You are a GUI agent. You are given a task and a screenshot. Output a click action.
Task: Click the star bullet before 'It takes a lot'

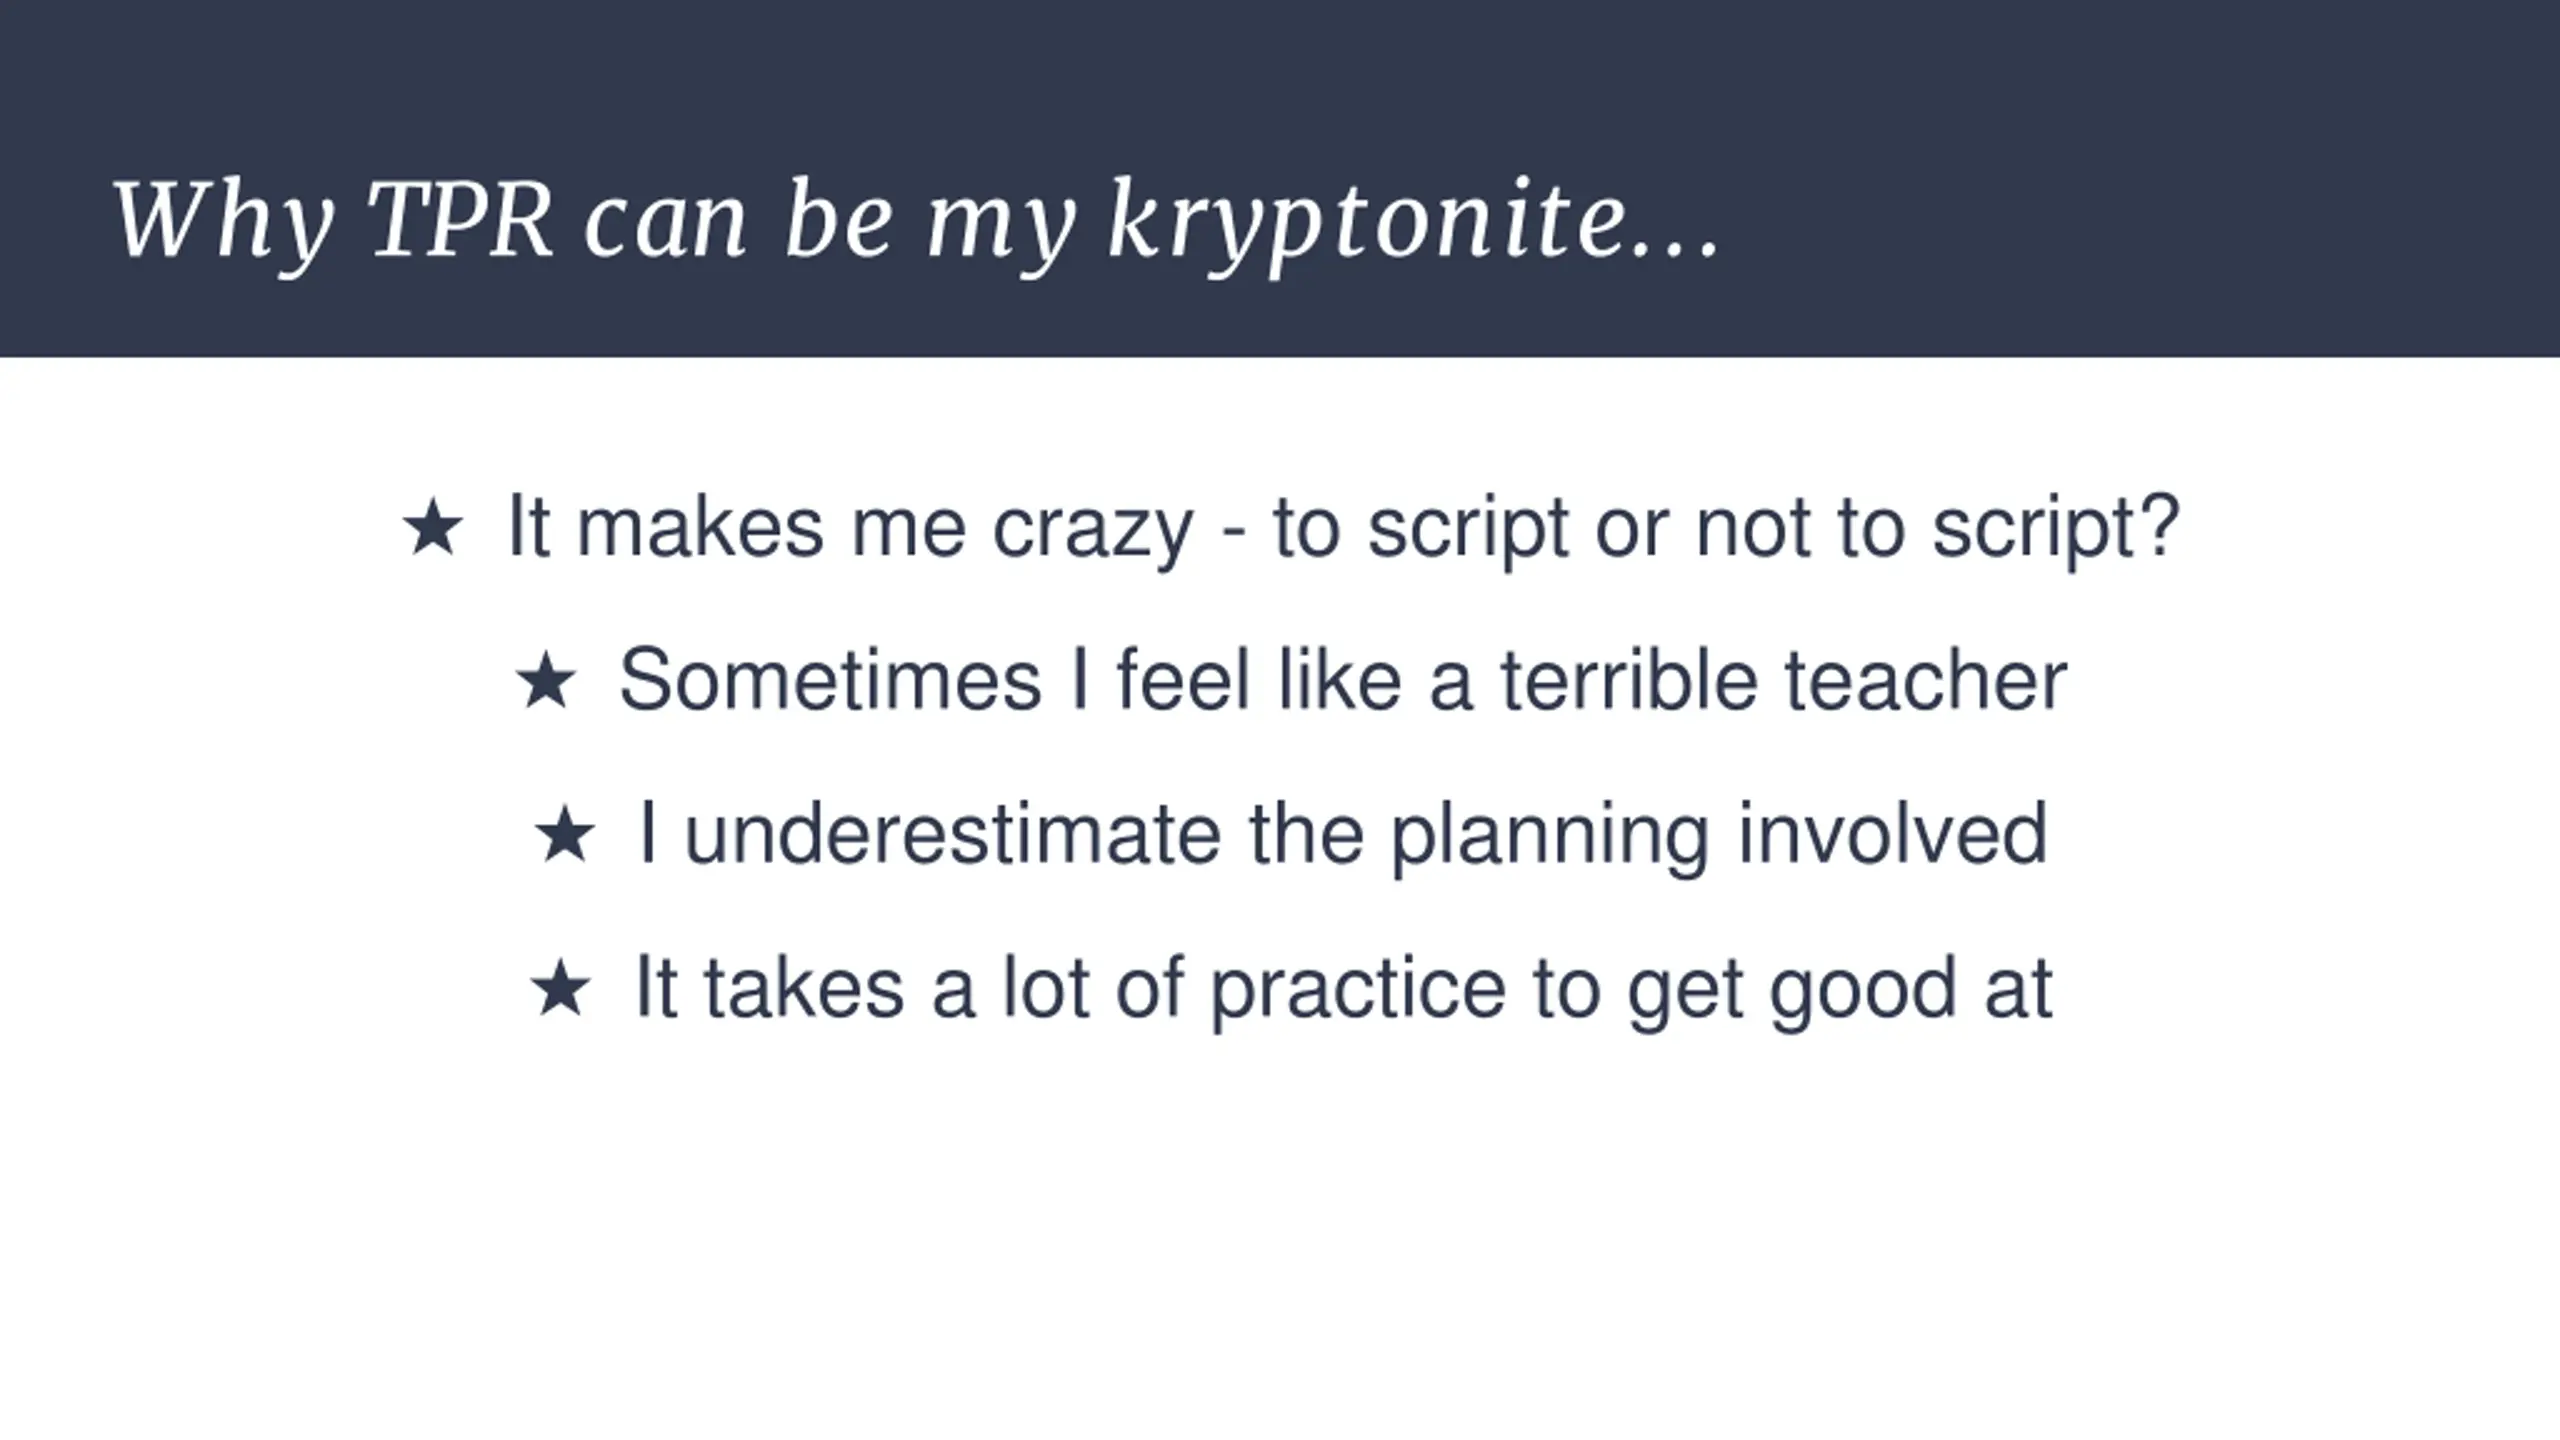pyautogui.click(x=560, y=989)
